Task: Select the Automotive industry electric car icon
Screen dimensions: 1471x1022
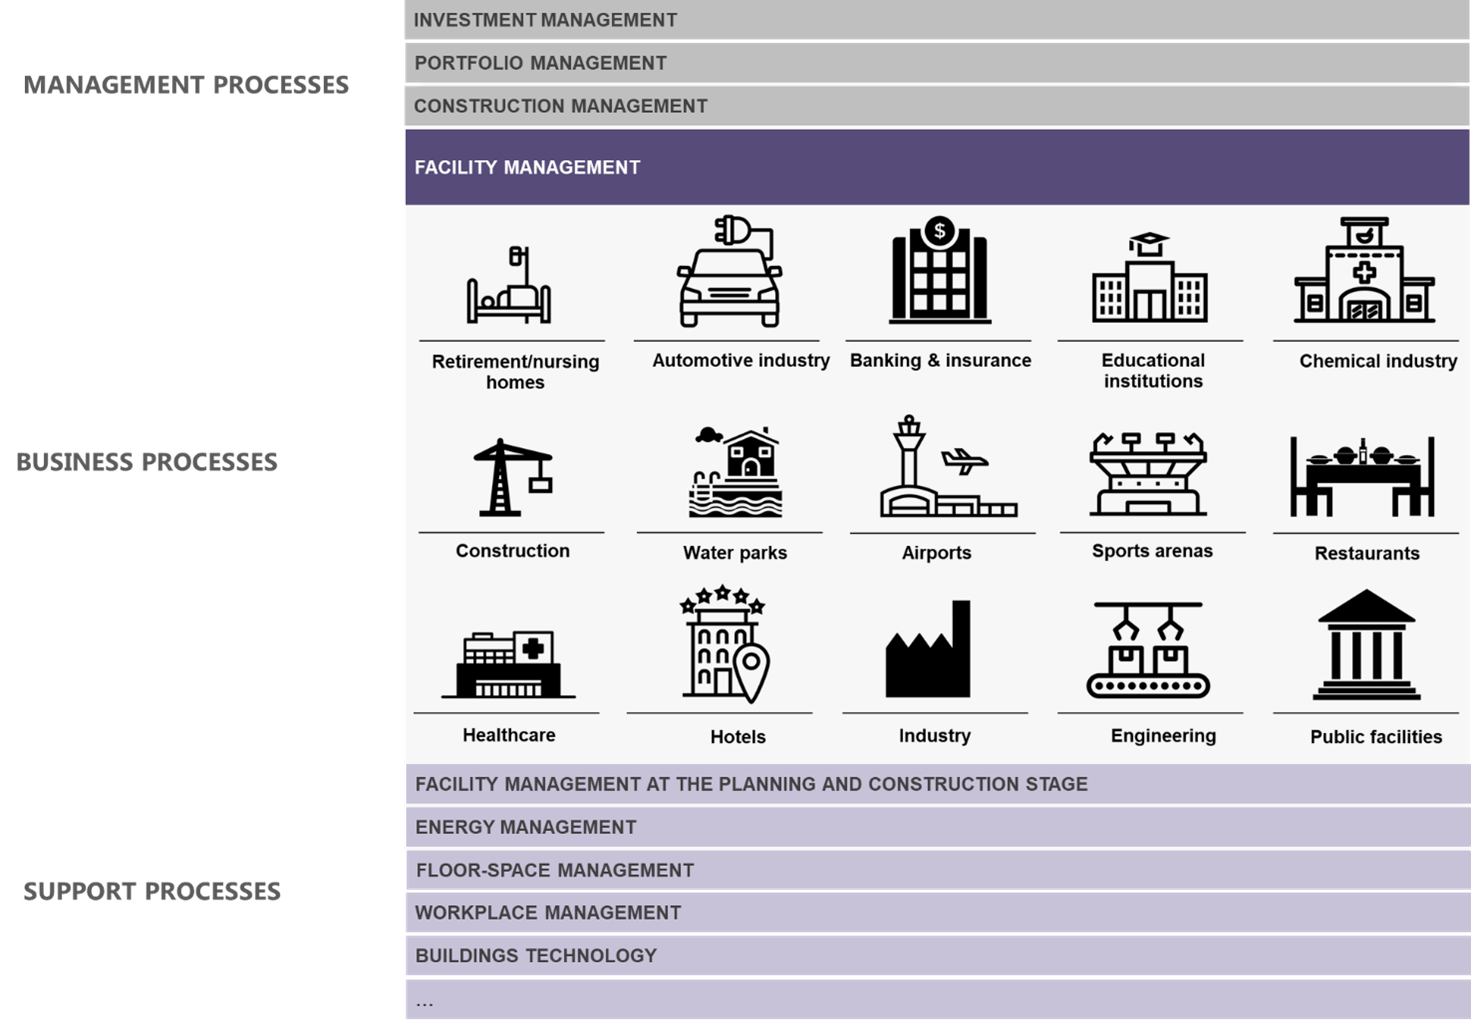Action: click(730, 272)
